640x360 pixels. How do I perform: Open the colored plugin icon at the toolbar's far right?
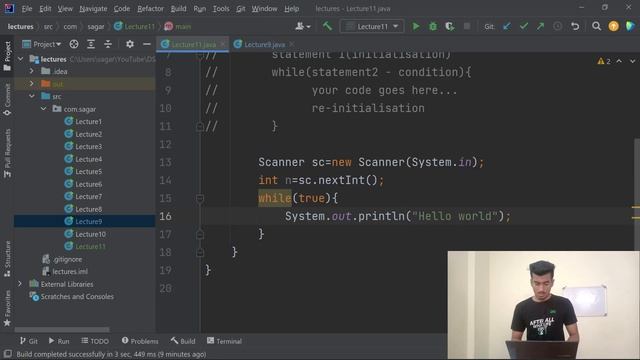630,27
